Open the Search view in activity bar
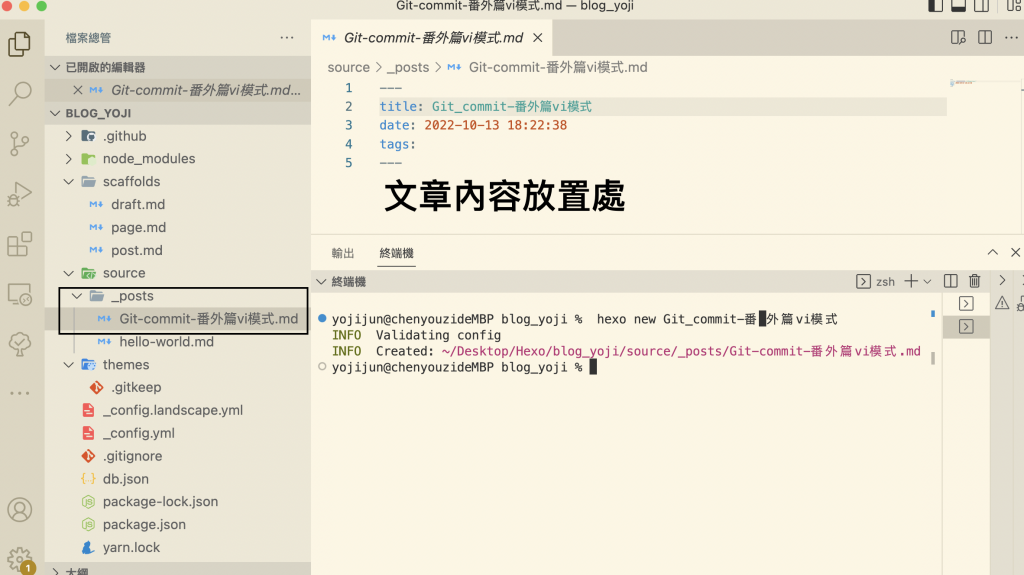The height and width of the screenshot is (575, 1024). 20,93
